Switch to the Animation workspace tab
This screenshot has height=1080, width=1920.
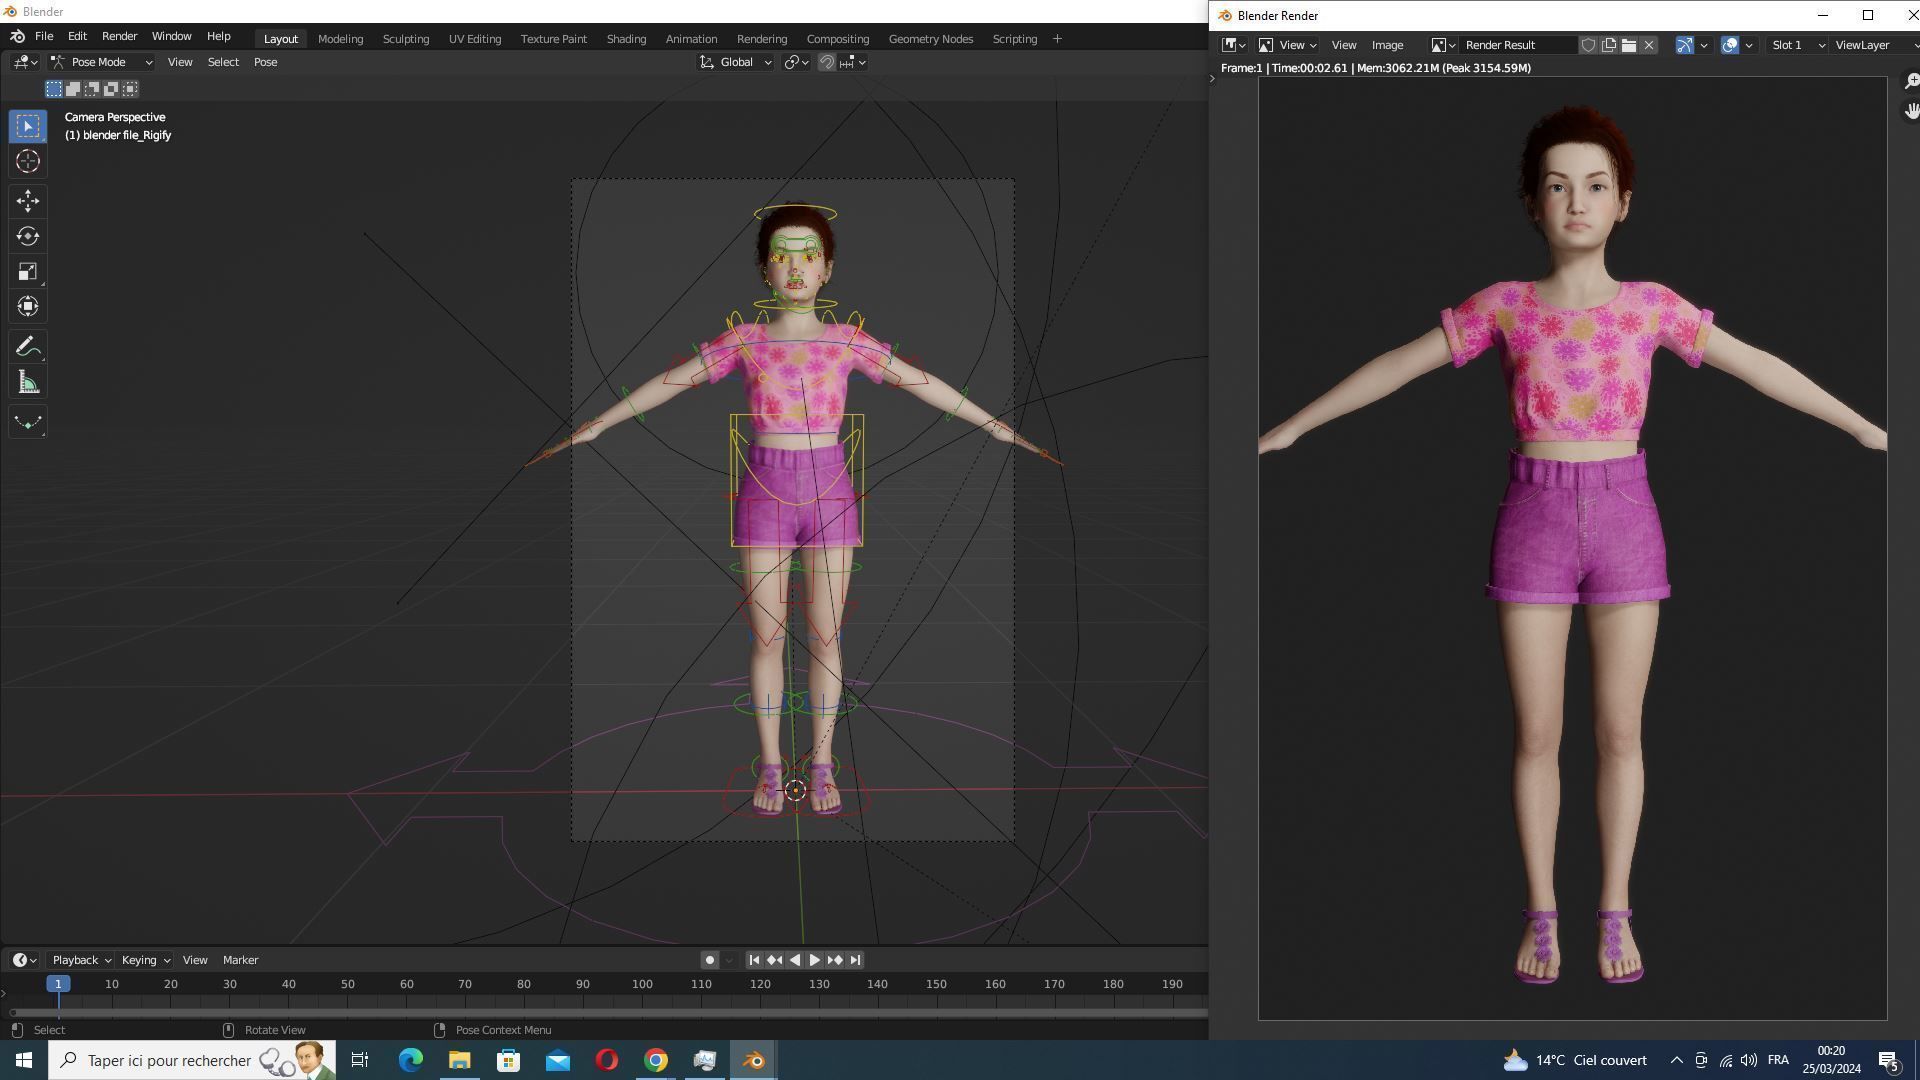(x=691, y=39)
